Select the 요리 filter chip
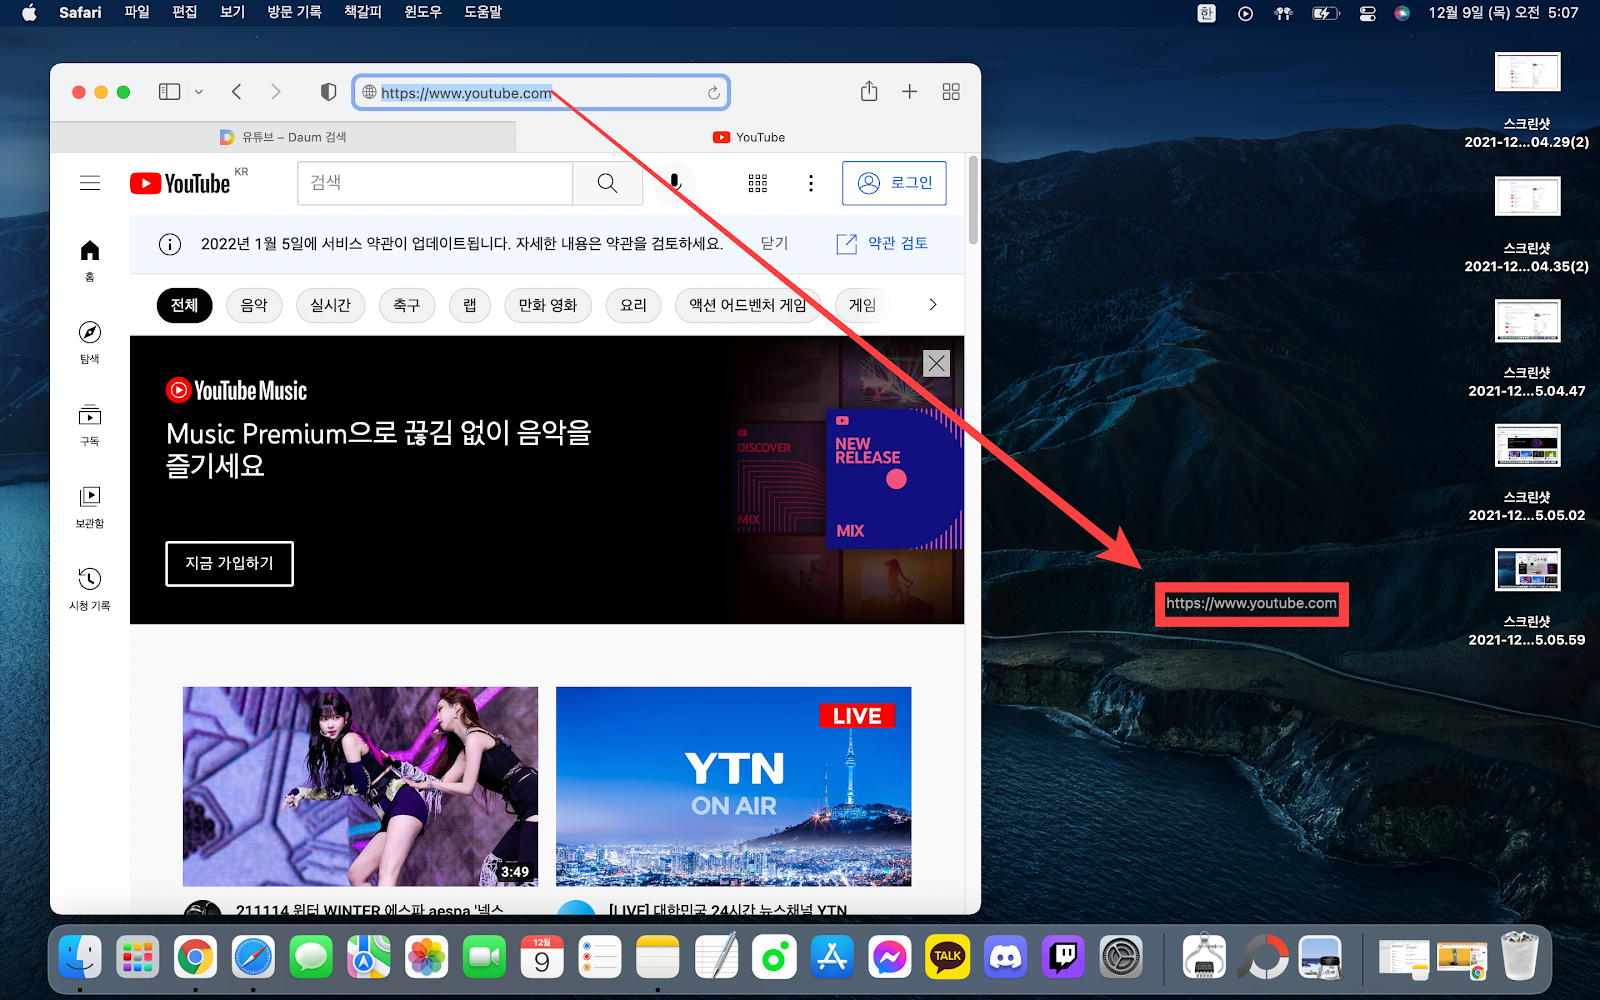Image resolution: width=1600 pixels, height=1000 pixels. [x=633, y=305]
